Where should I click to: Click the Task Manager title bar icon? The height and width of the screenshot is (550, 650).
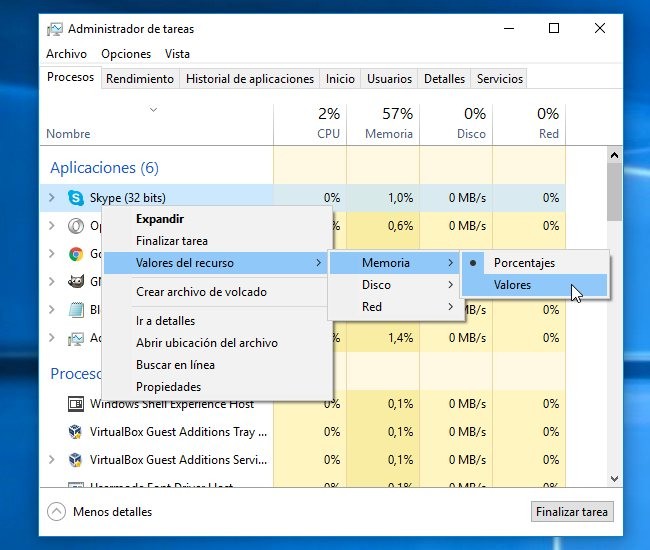click(x=55, y=29)
